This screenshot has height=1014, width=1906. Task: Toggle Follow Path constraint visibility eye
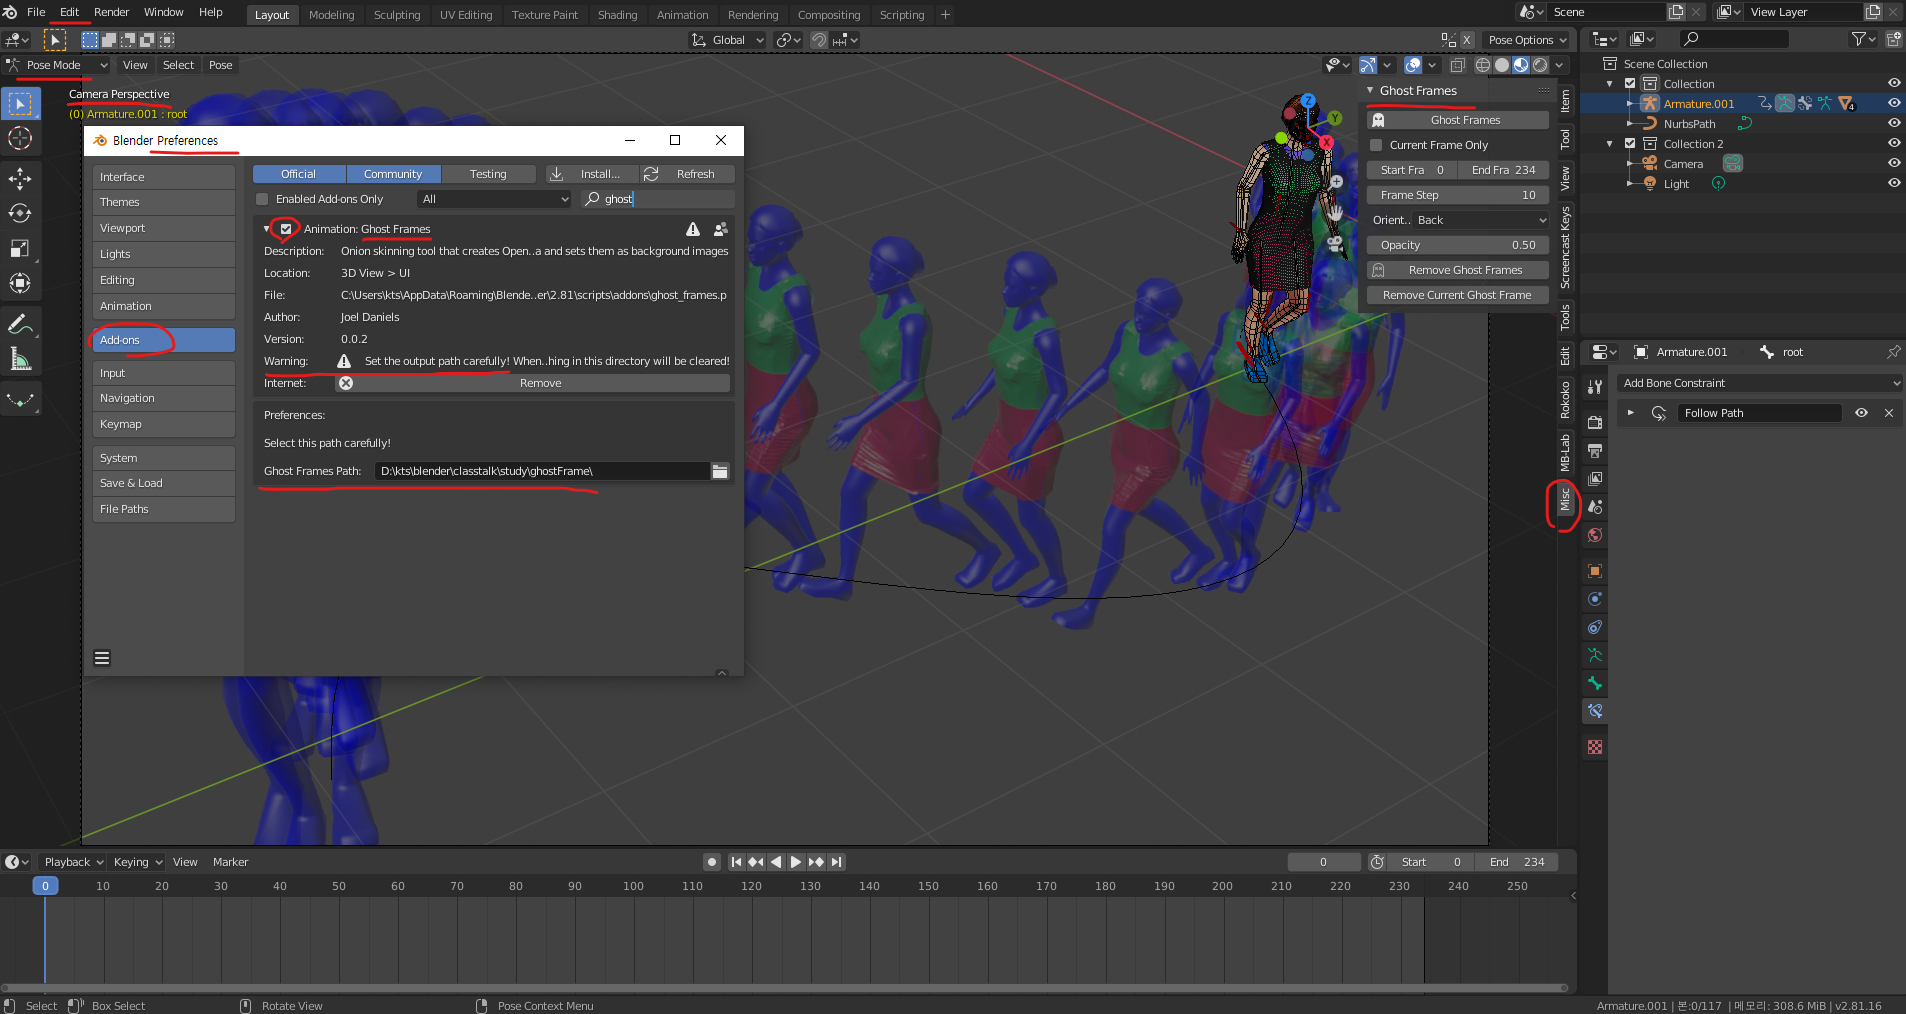click(x=1861, y=413)
